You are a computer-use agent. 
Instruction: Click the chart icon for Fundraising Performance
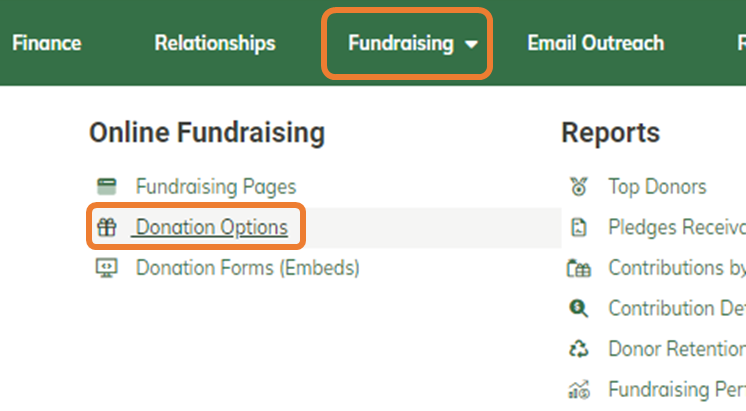(579, 390)
